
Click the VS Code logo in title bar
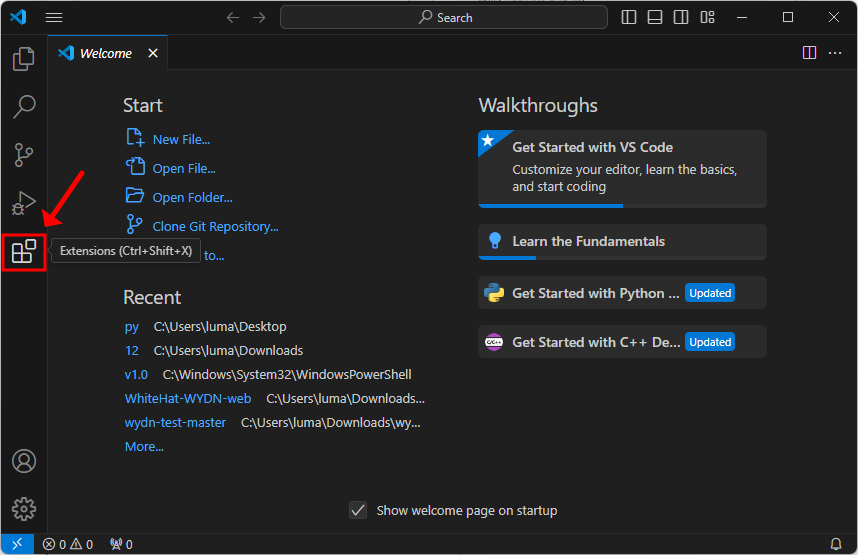(x=19, y=17)
